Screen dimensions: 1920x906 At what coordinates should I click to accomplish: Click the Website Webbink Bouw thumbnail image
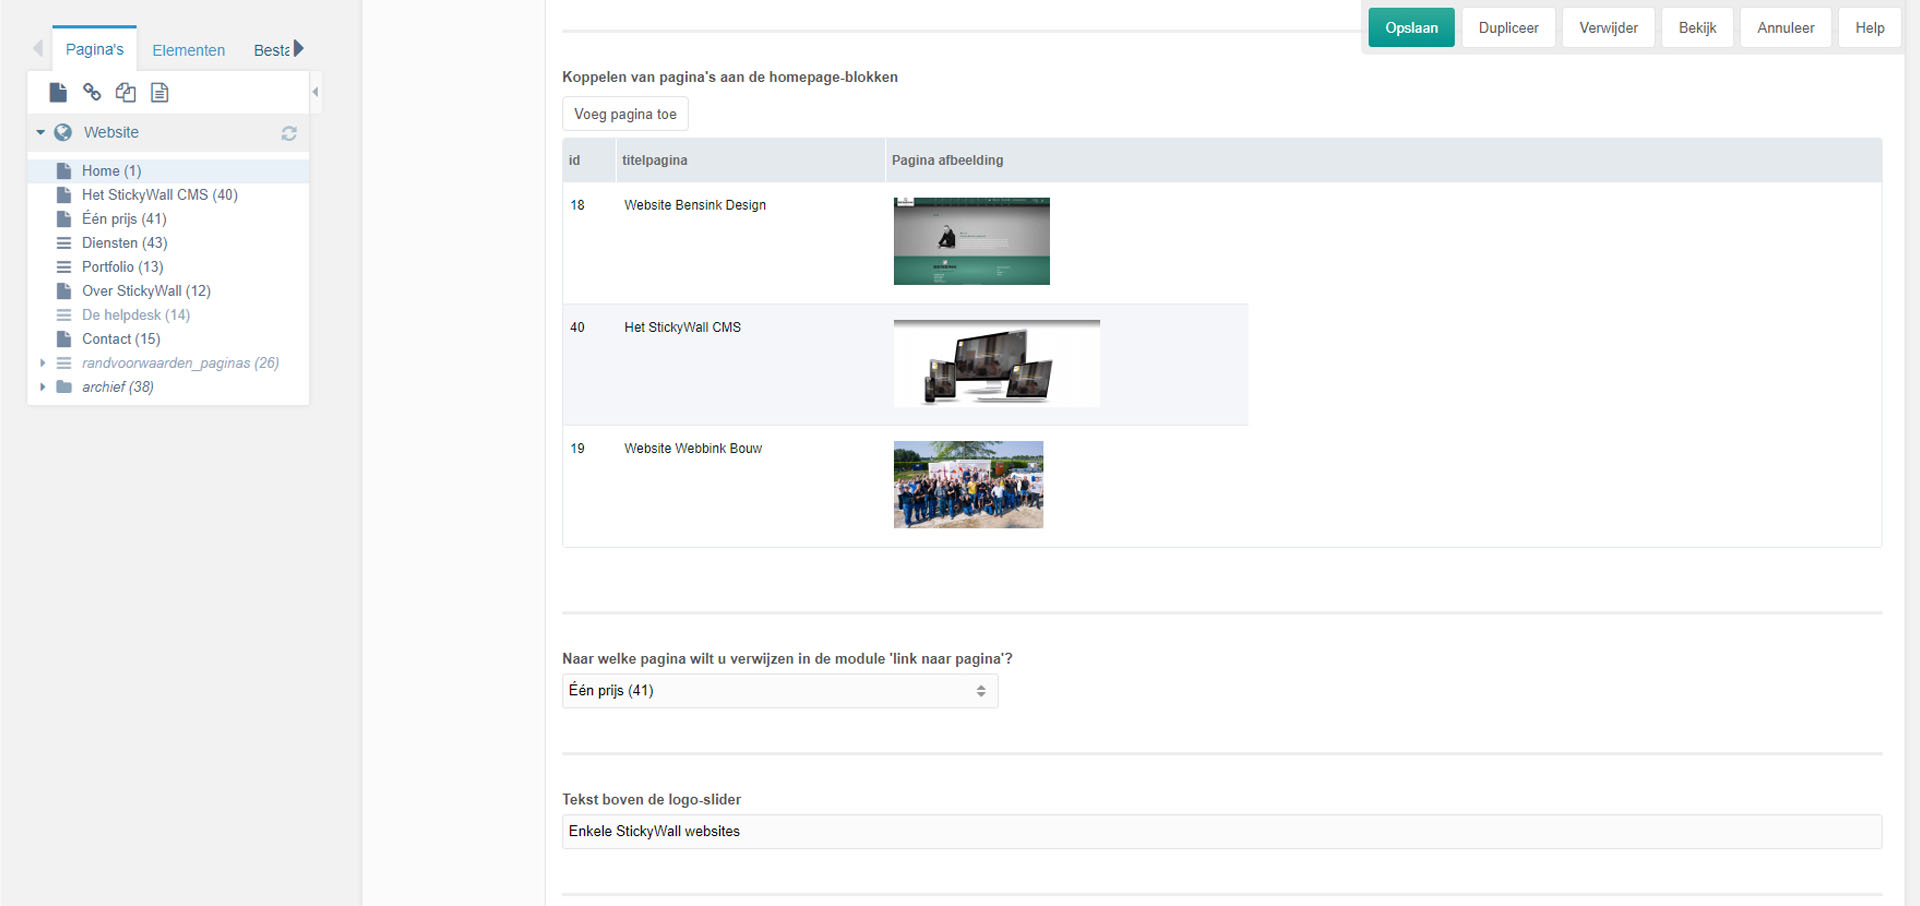(x=968, y=485)
